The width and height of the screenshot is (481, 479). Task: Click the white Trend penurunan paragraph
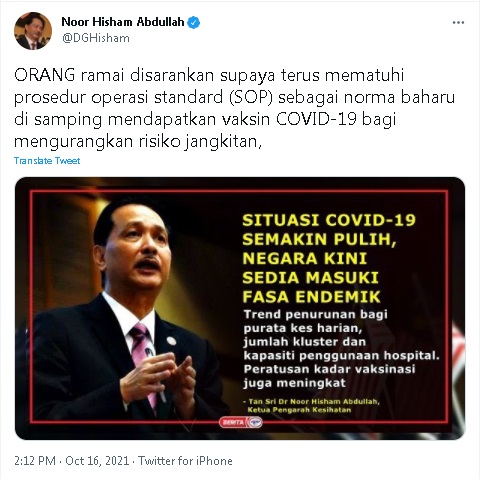coord(341,349)
